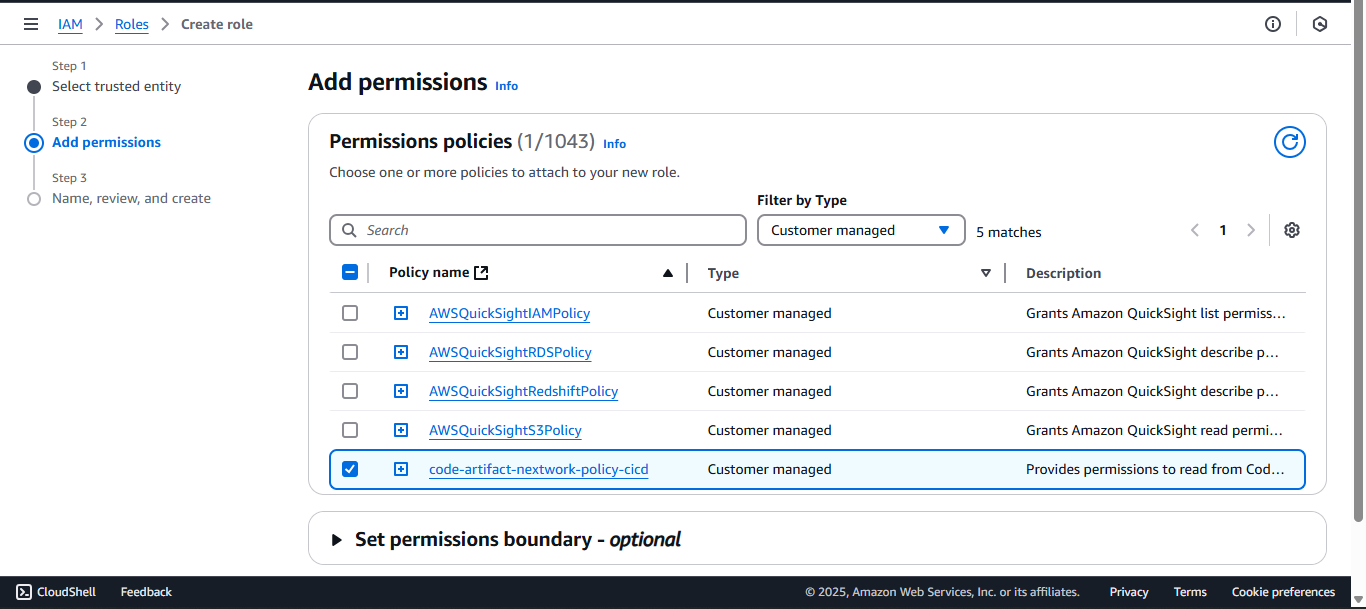Expand AWSQuickSightRedshiftPolicy row details
This screenshot has height=609, width=1366.
pos(401,391)
